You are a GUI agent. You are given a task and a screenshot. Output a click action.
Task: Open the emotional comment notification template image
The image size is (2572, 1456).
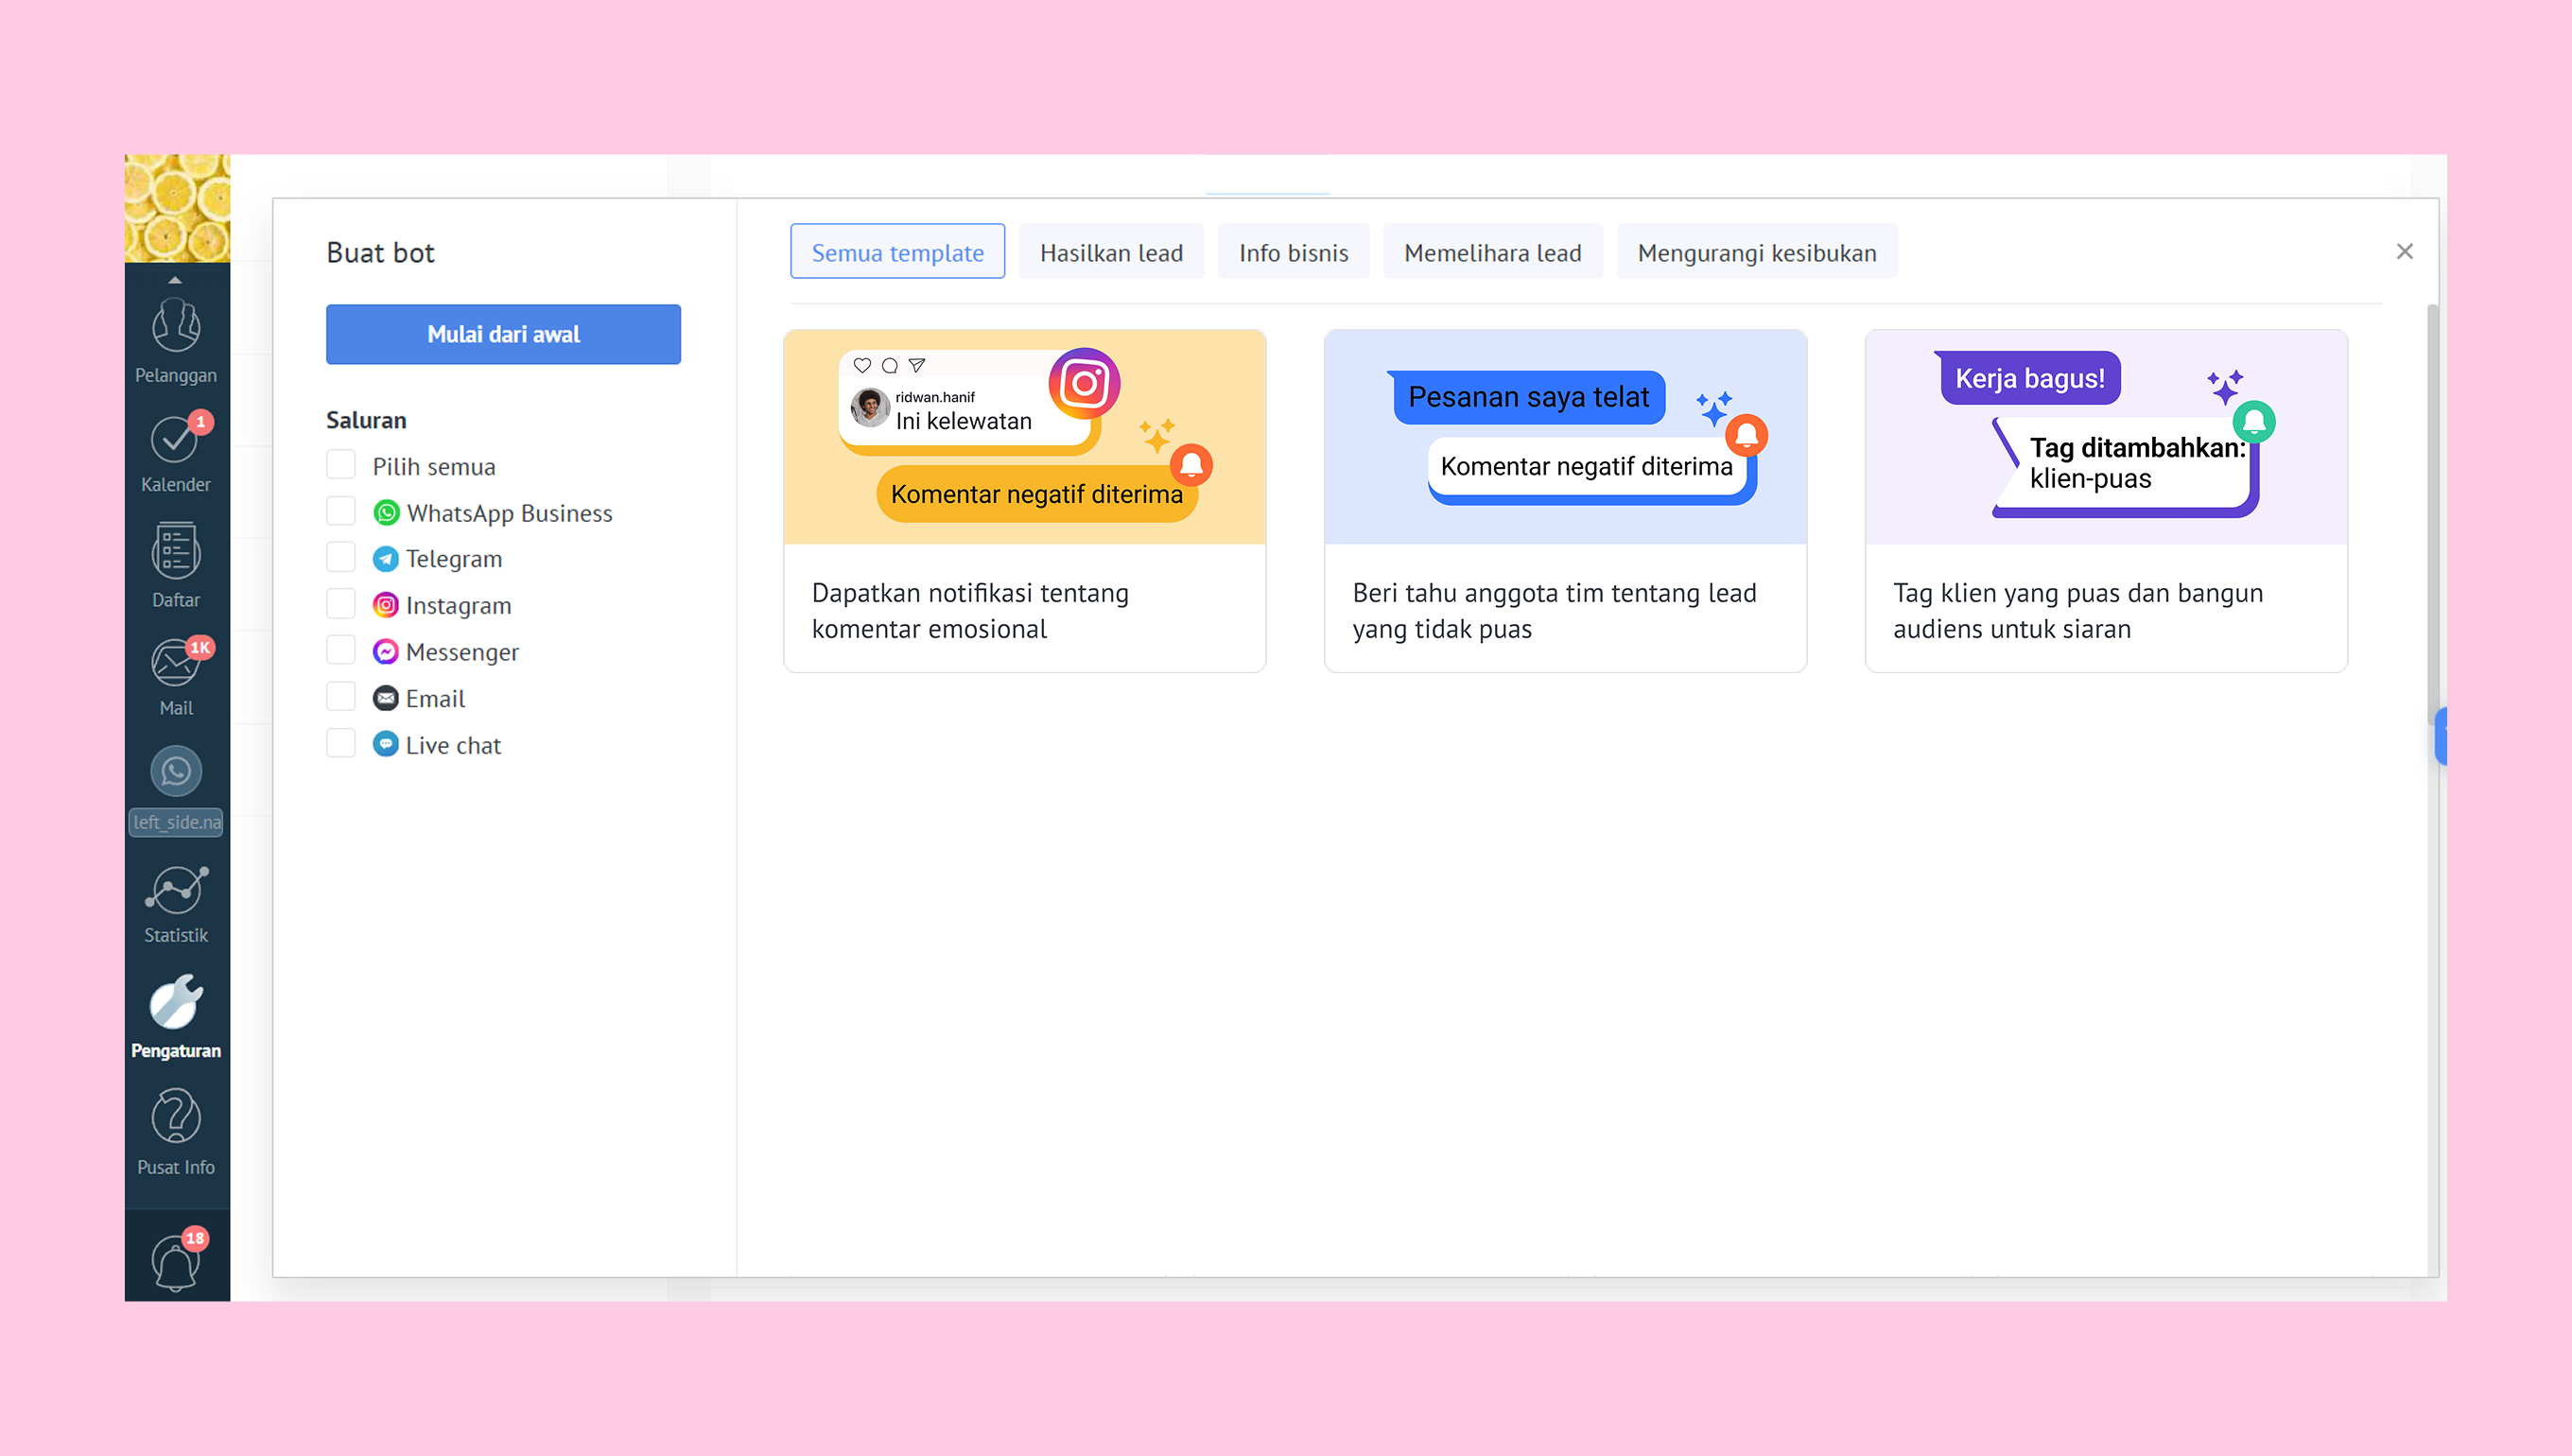(x=1025, y=437)
